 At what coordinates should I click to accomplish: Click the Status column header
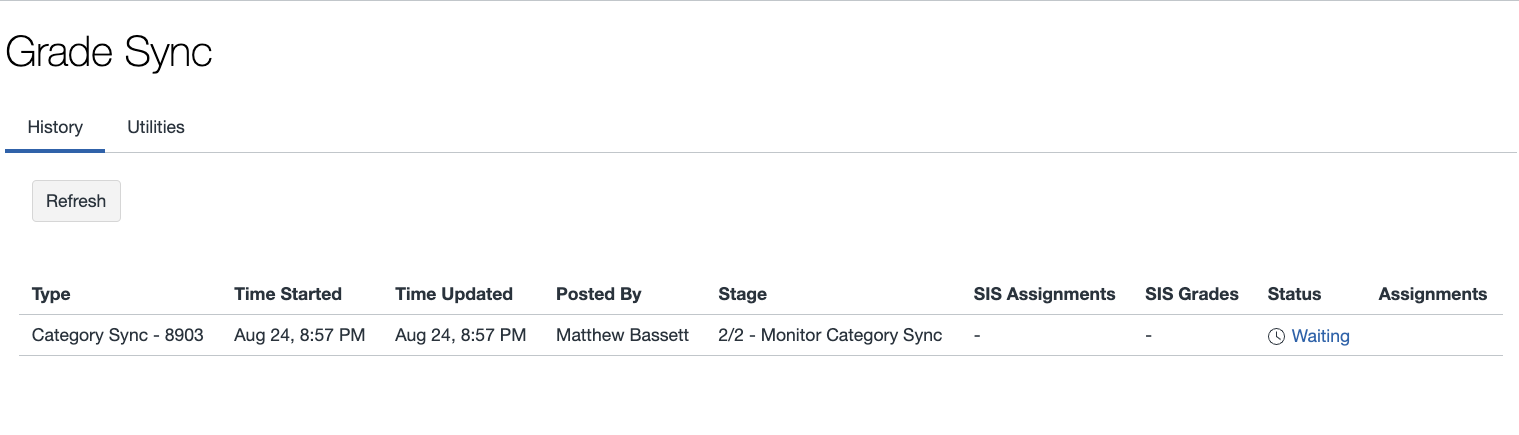[x=1294, y=294]
